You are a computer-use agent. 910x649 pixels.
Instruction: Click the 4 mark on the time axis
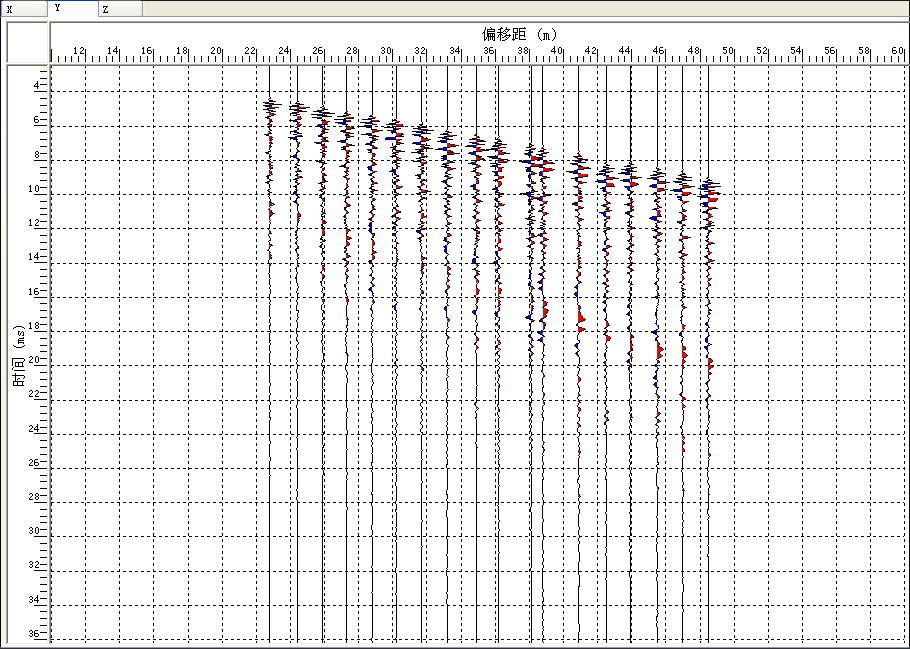(x=38, y=85)
